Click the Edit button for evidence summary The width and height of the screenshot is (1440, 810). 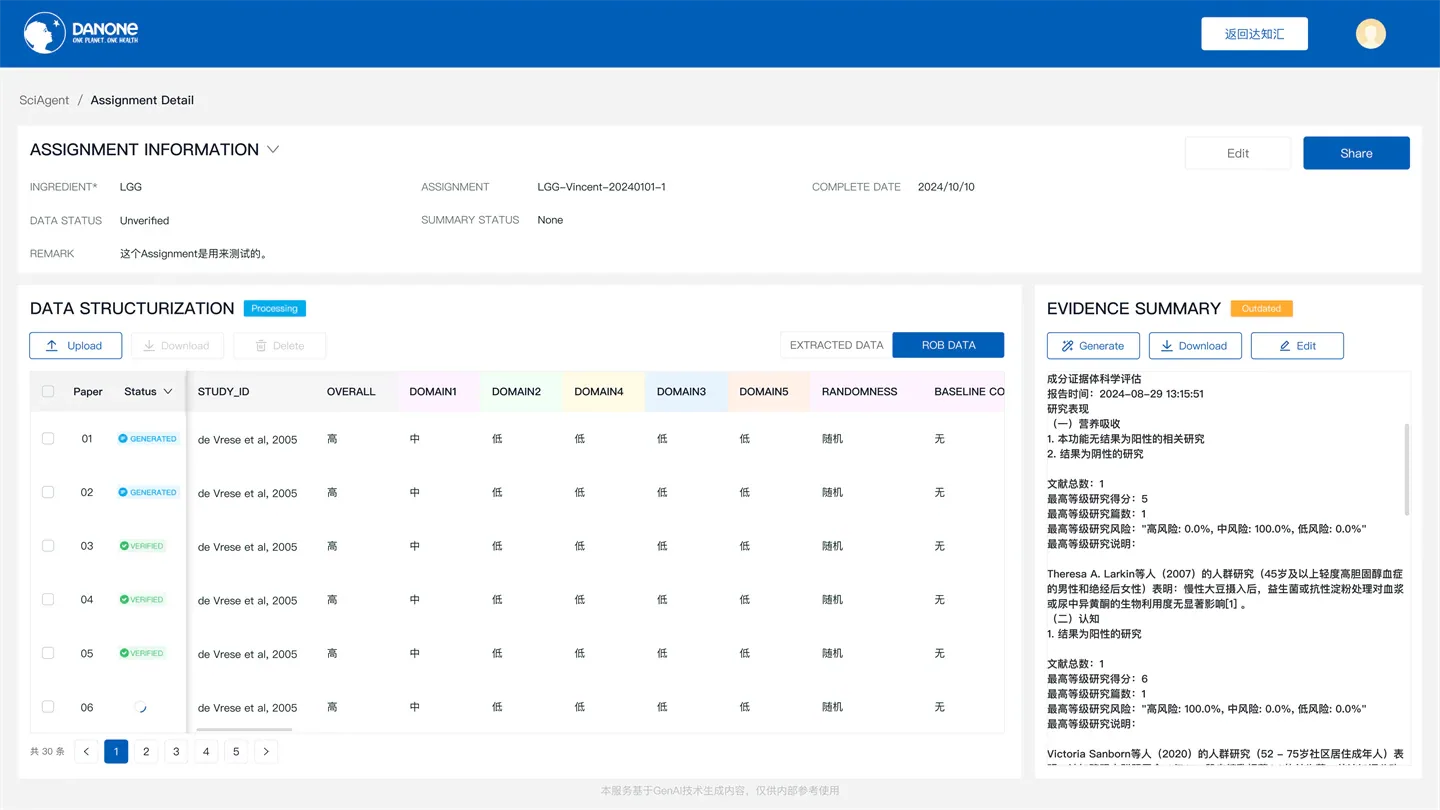pyautogui.click(x=1297, y=346)
